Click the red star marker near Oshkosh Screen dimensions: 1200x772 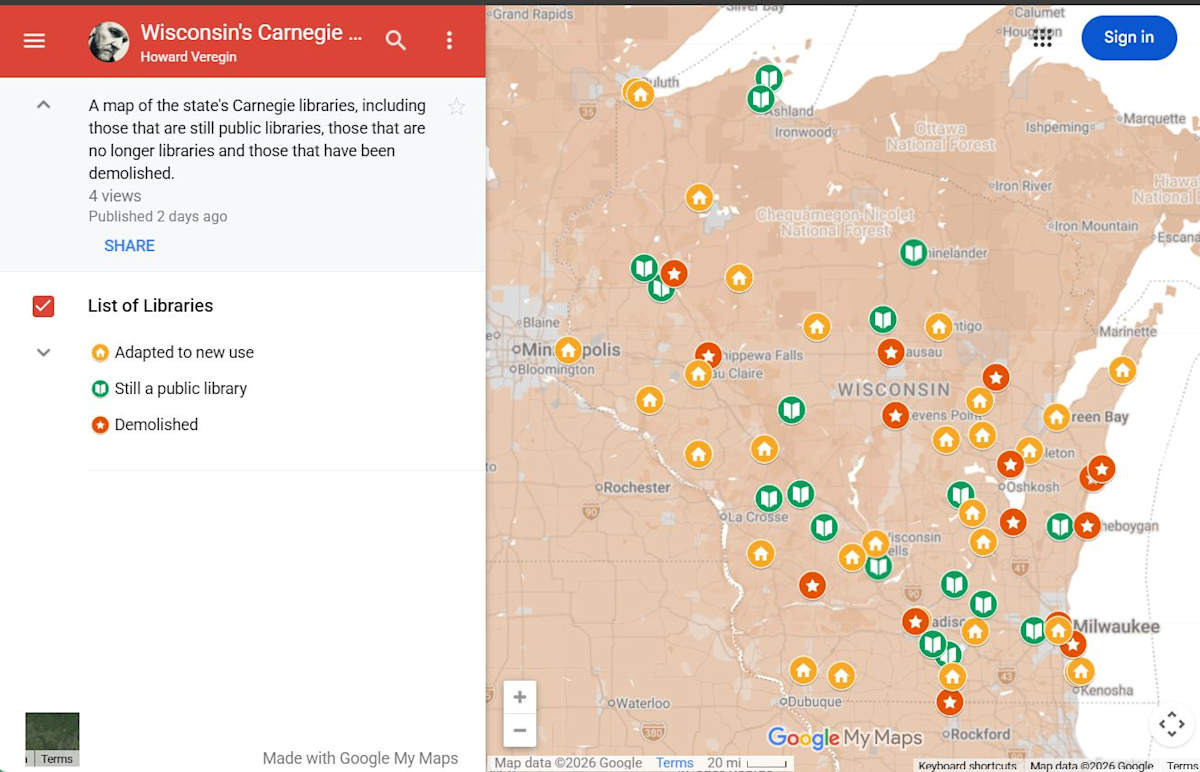[1010, 464]
